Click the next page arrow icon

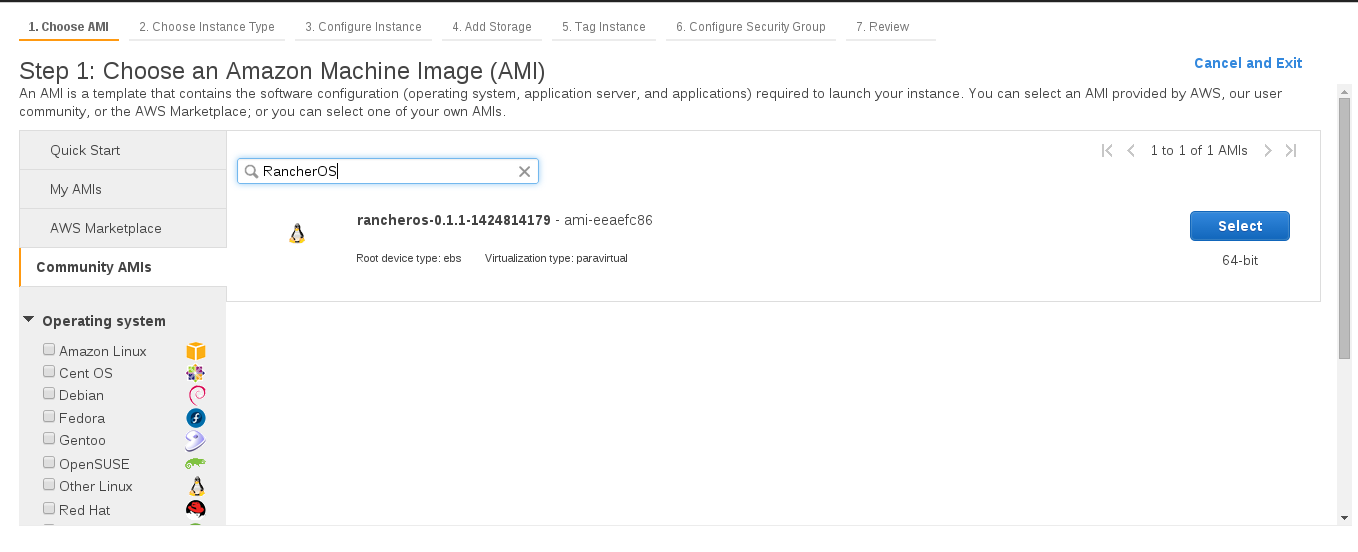pyautogui.click(x=1267, y=151)
